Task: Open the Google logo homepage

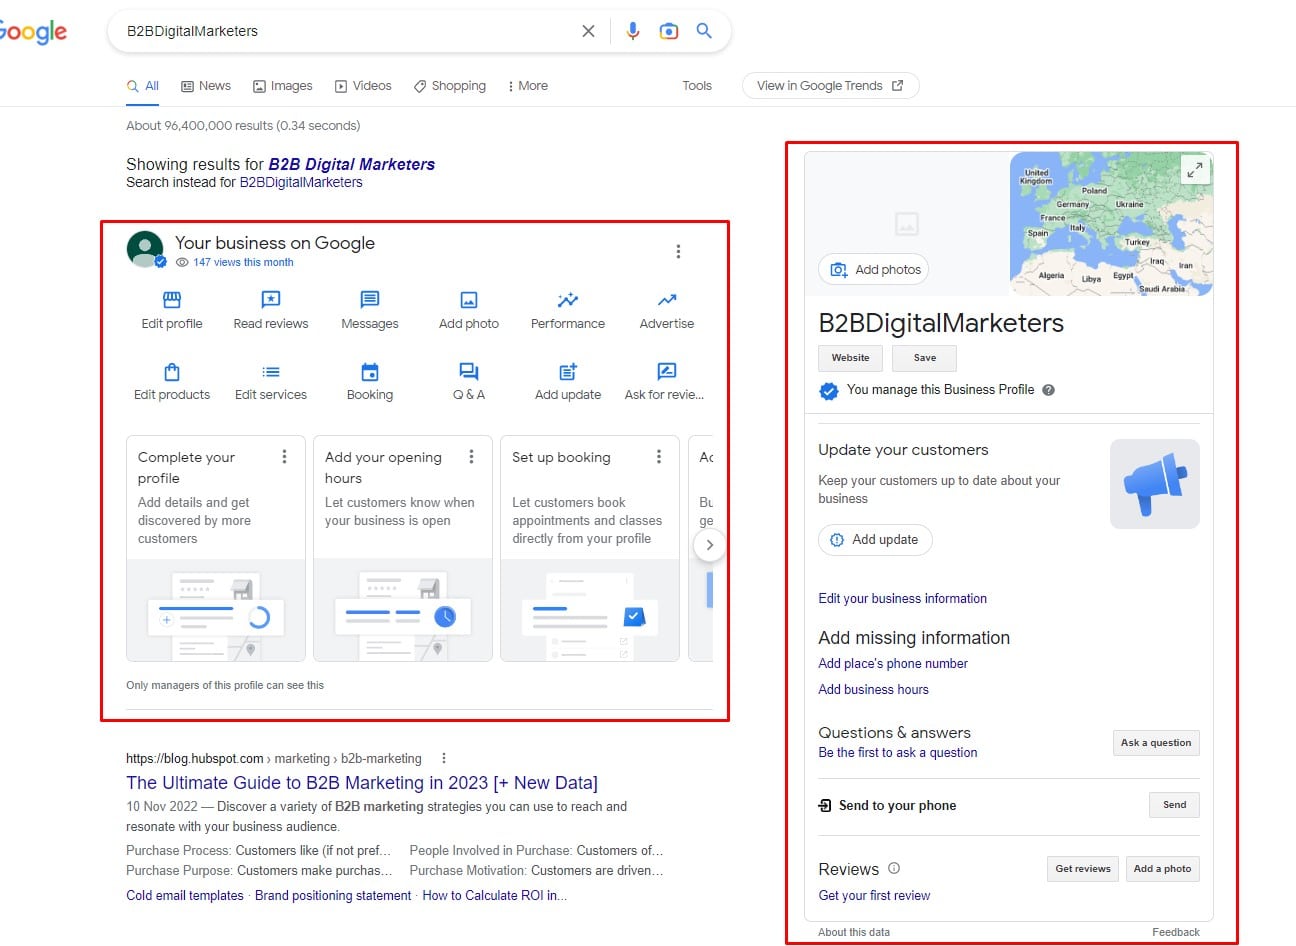Action: (x=33, y=32)
